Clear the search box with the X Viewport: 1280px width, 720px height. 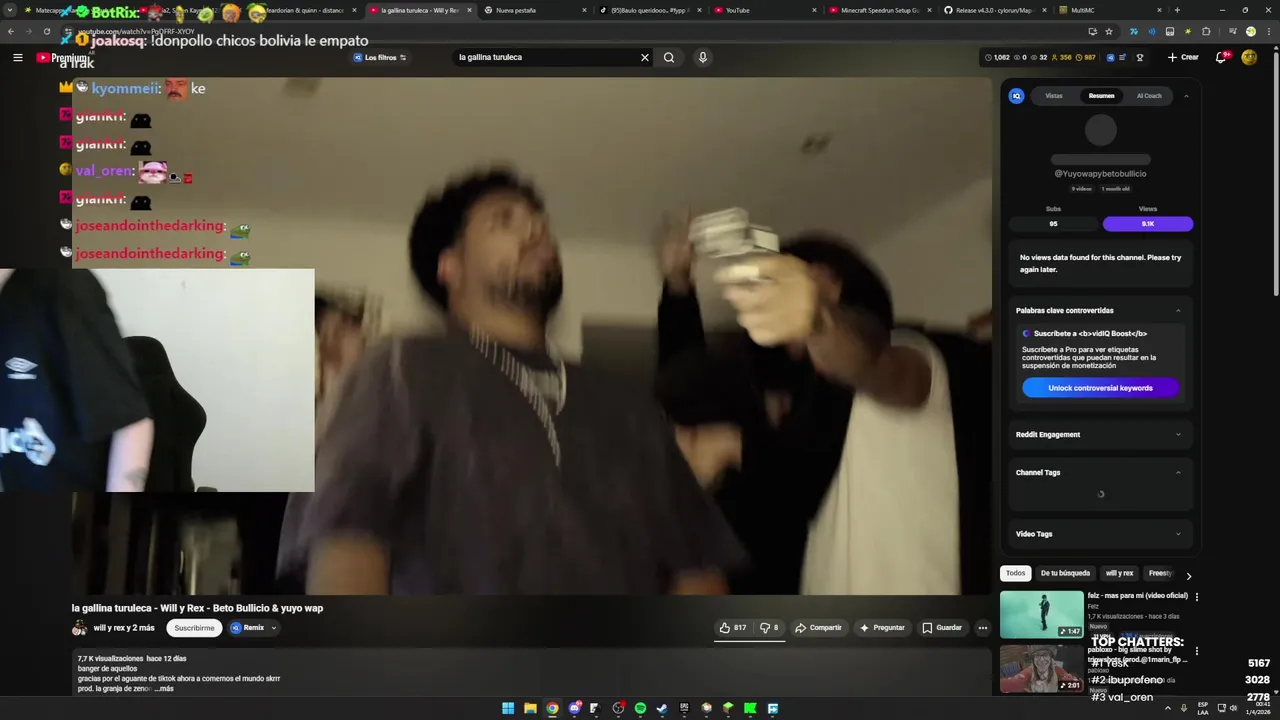point(645,57)
